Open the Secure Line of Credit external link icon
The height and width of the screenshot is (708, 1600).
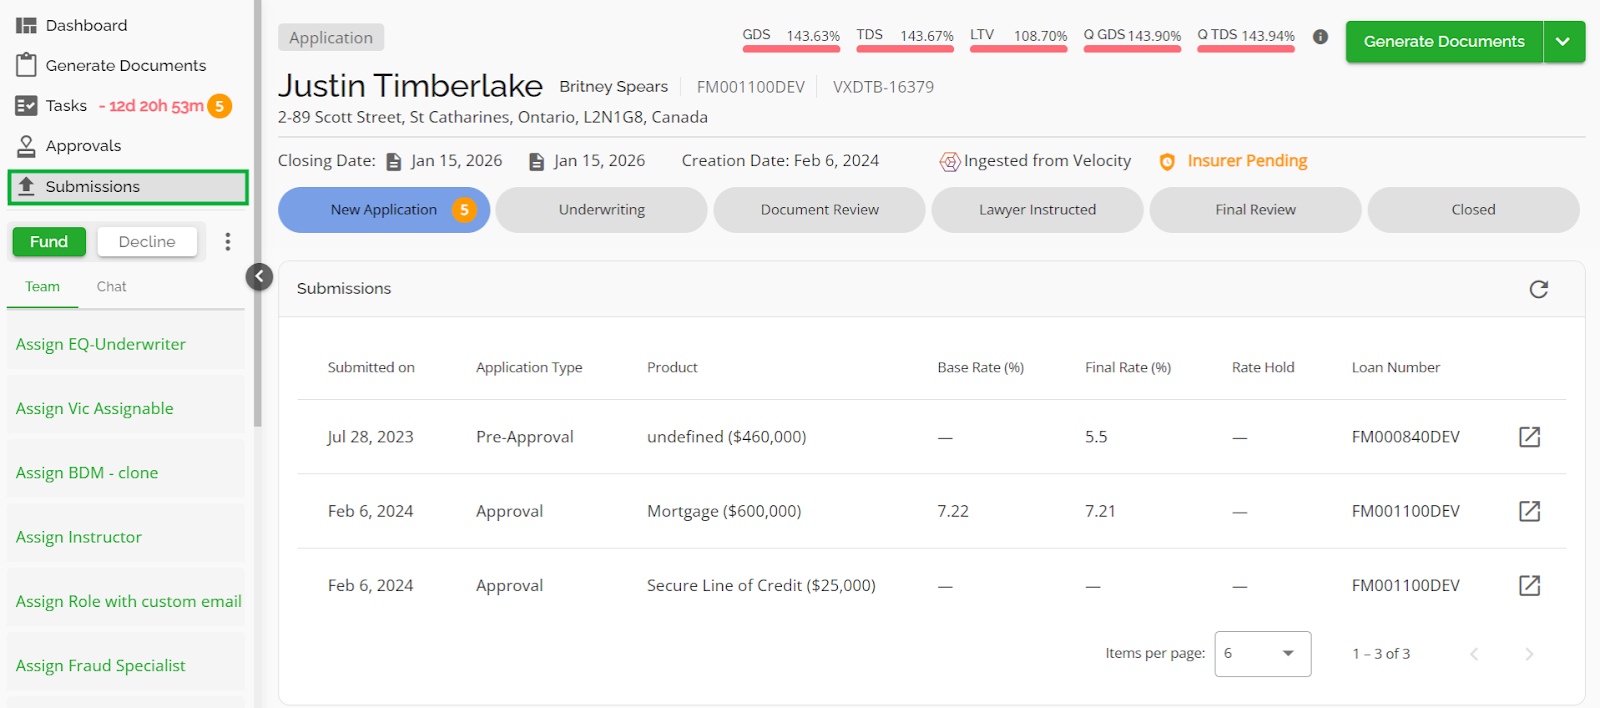(1529, 585)
